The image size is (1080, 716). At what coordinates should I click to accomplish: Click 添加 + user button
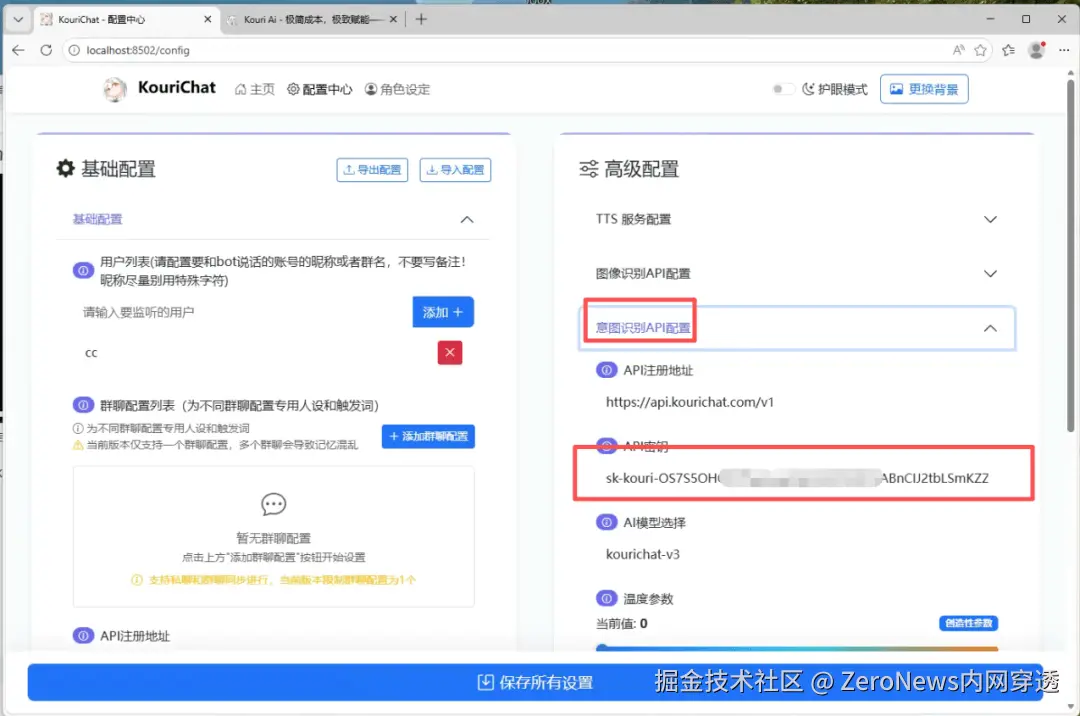(x=443, y=312)
